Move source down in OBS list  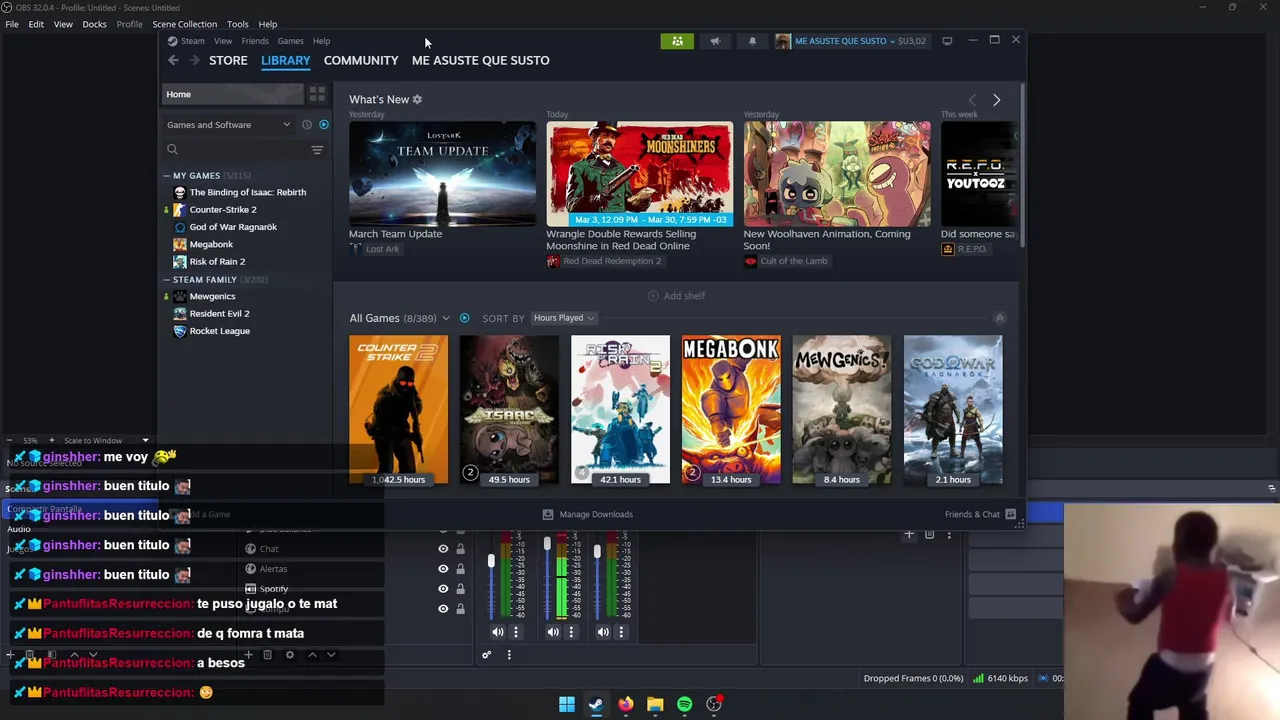[331, 655]
